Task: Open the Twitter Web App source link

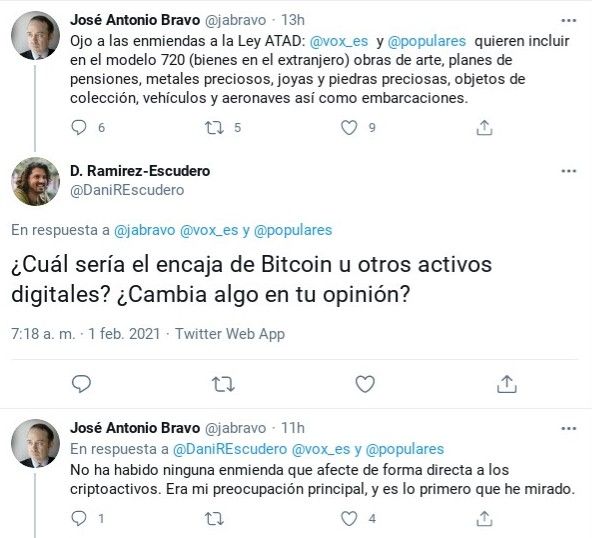Action: [x=230, y=334]
